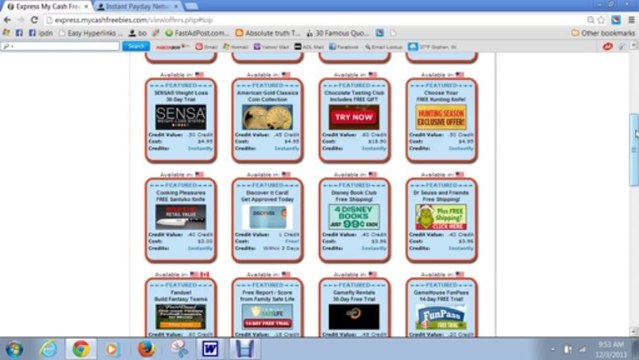Click the 'Discover it Card!' offer title
639x360 pixels.
(267, 192)
